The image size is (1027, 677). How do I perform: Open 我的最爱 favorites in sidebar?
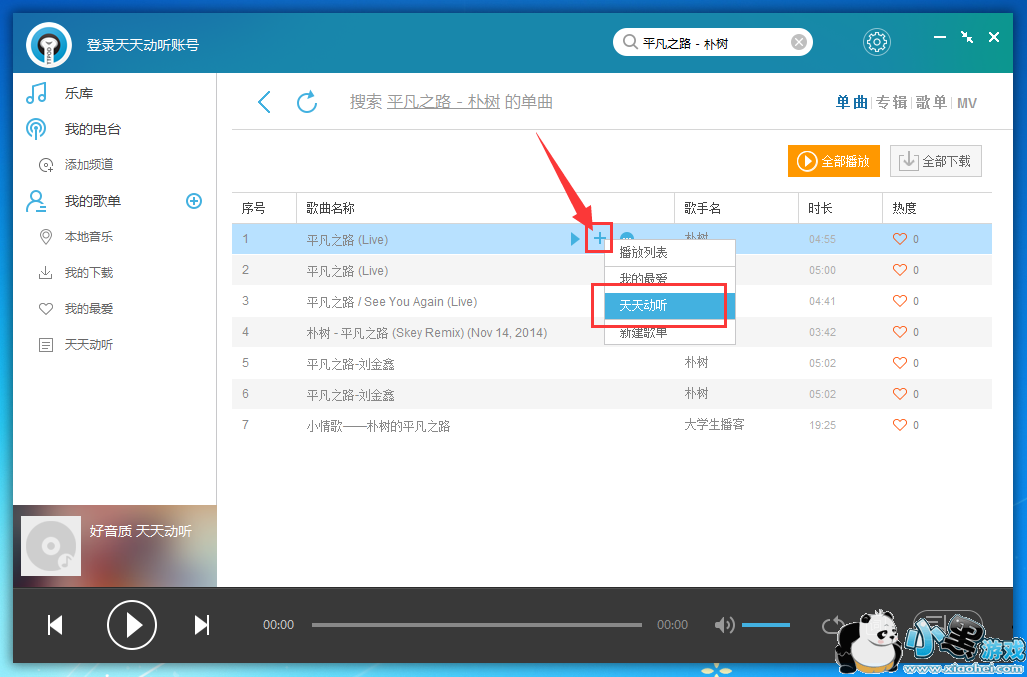89,309
